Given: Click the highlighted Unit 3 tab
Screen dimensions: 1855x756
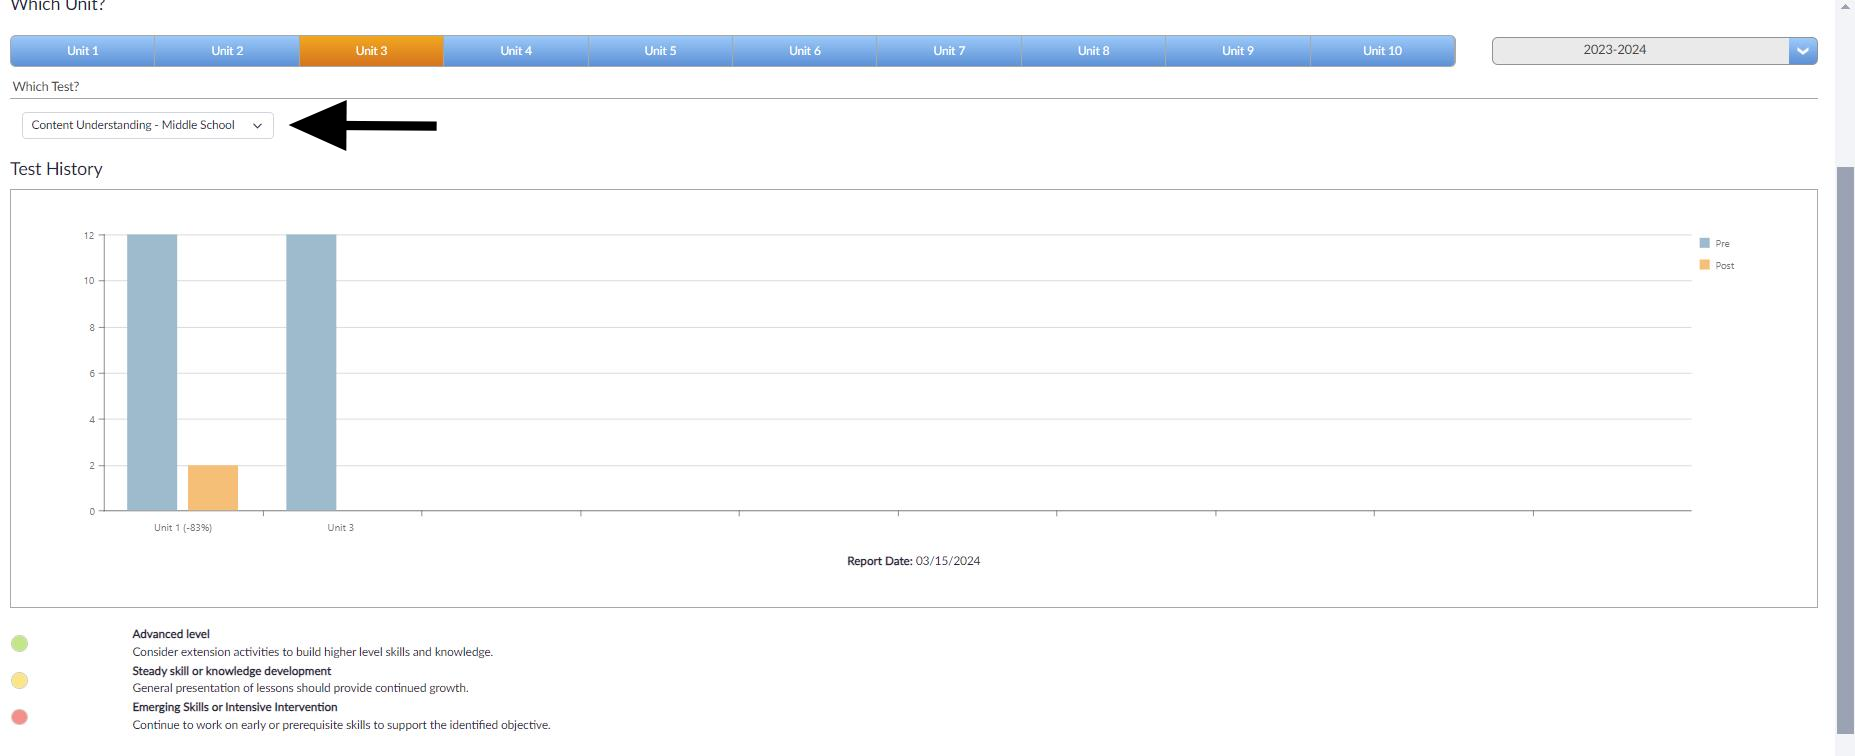Looking at the screenshot, I should pos(371,51).
